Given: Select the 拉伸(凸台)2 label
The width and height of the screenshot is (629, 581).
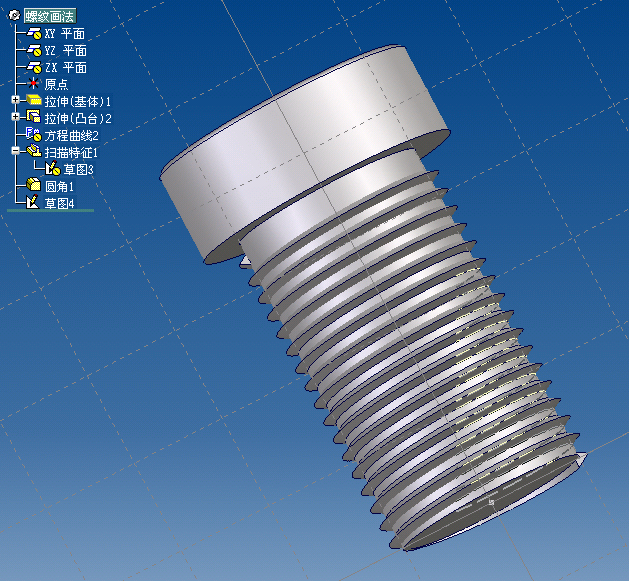Looking at the screenshot, I should click(78, 118).
